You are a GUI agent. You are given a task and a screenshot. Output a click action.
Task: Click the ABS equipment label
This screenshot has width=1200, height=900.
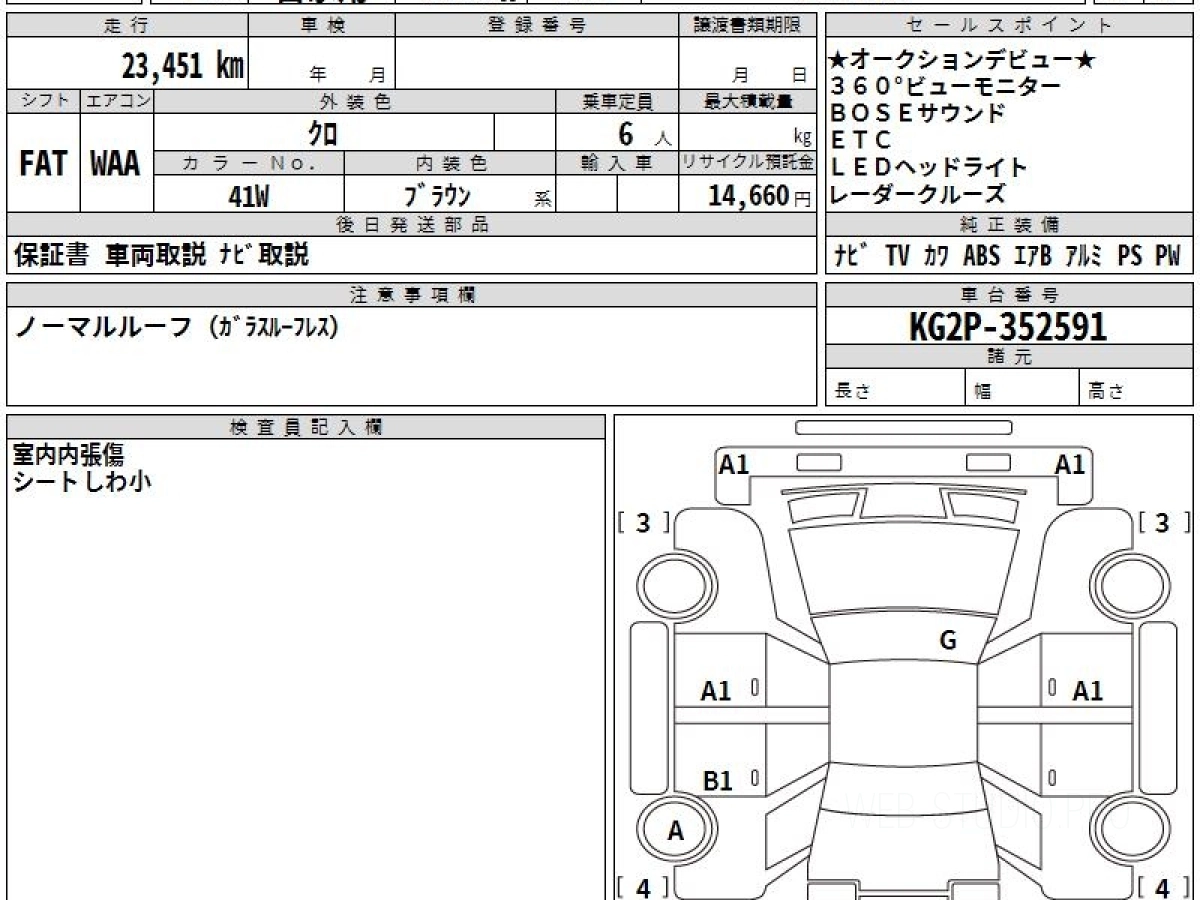[x=981, y=256]
